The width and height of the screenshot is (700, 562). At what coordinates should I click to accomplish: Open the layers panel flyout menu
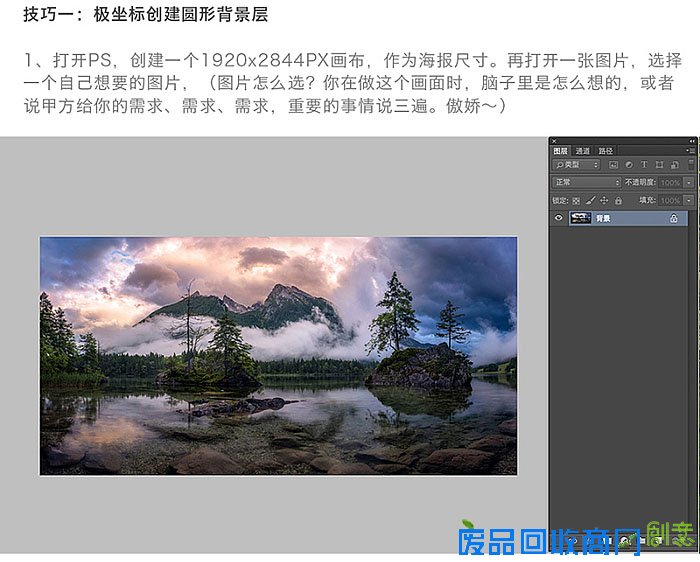tap(690, 150)
